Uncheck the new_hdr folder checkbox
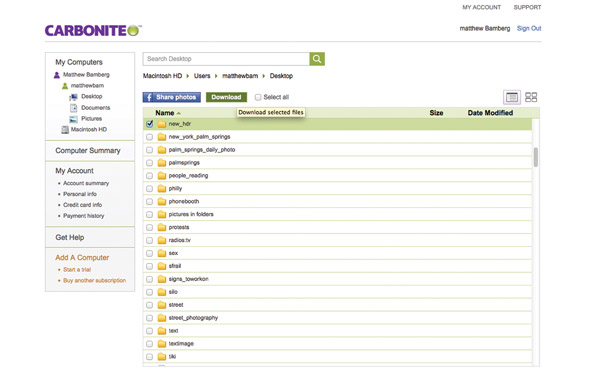 pos(150,124)
